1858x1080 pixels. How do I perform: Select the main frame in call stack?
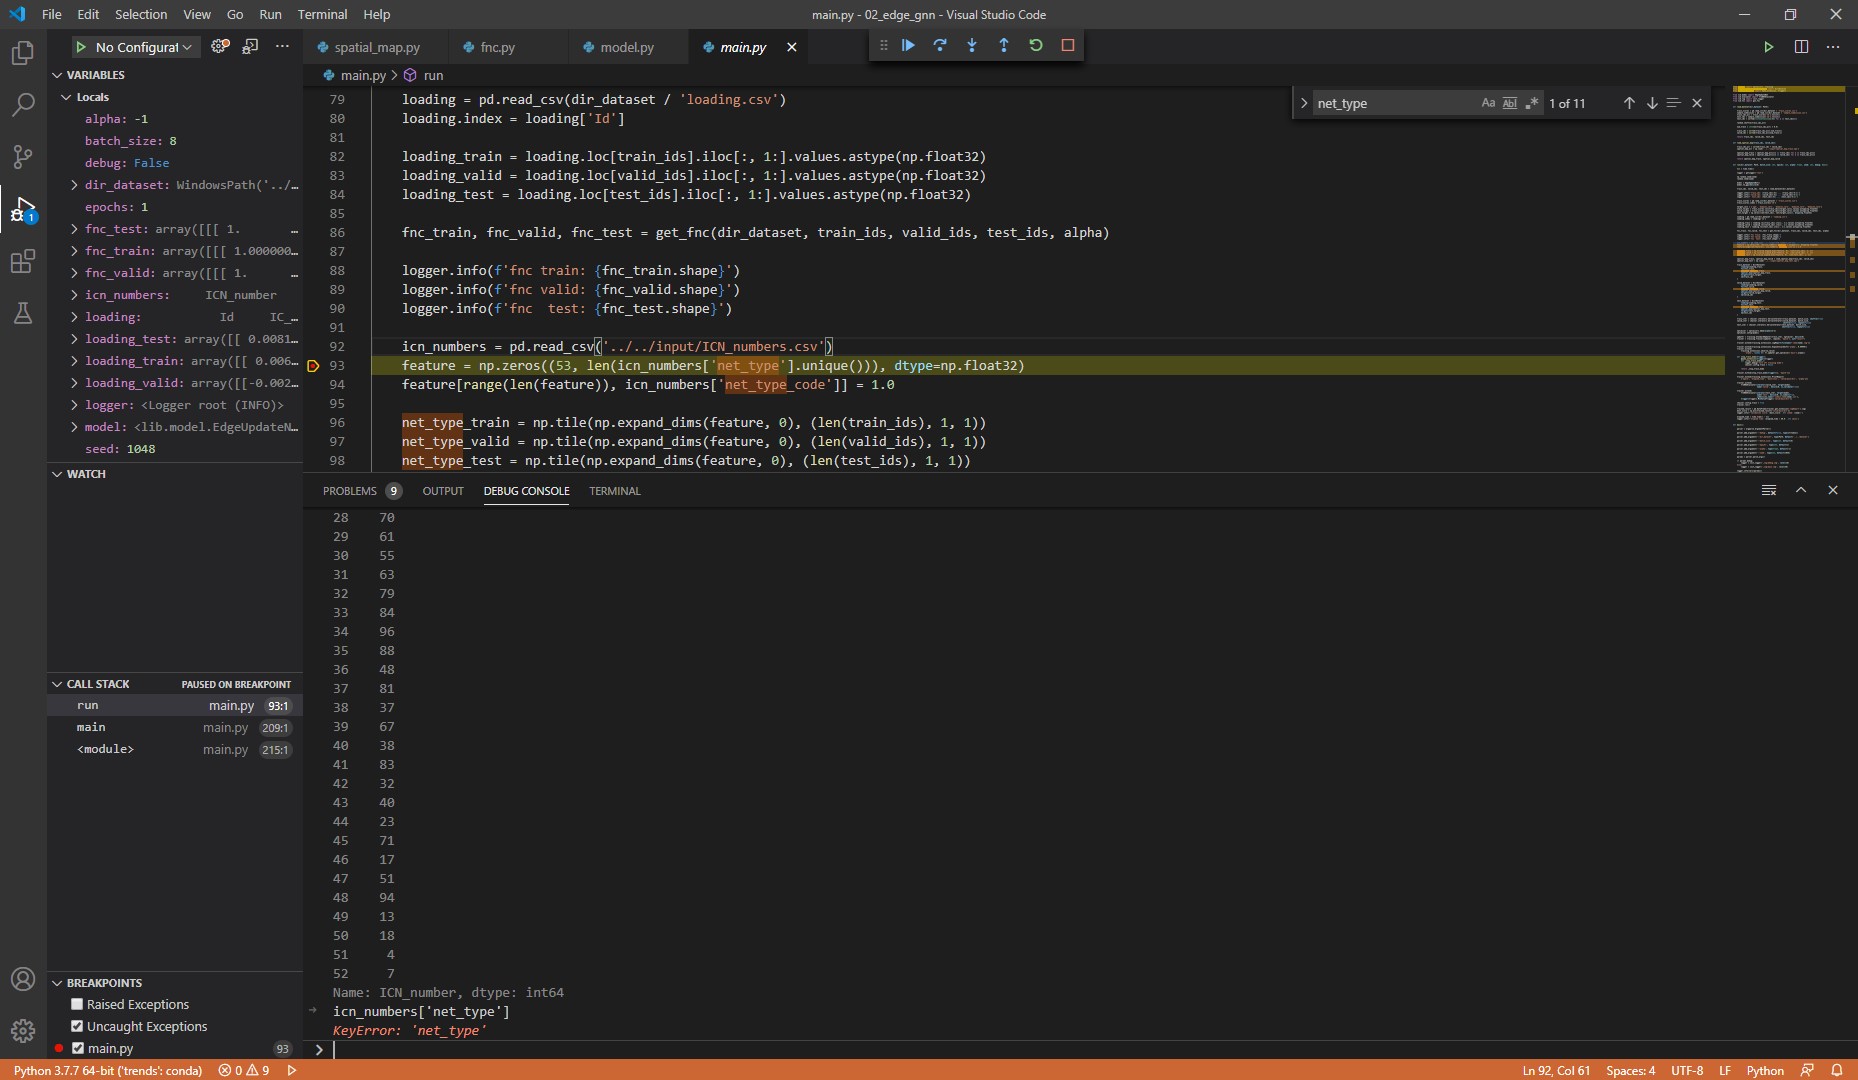click(91, 727)
